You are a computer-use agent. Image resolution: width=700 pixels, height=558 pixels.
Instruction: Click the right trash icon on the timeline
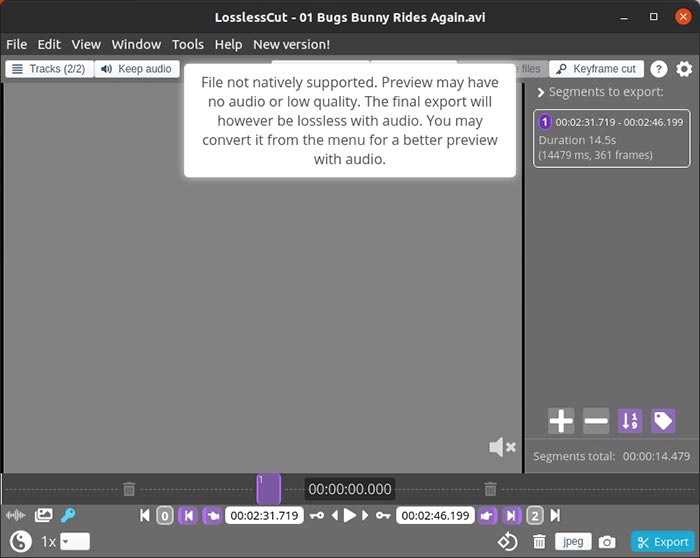490,489
